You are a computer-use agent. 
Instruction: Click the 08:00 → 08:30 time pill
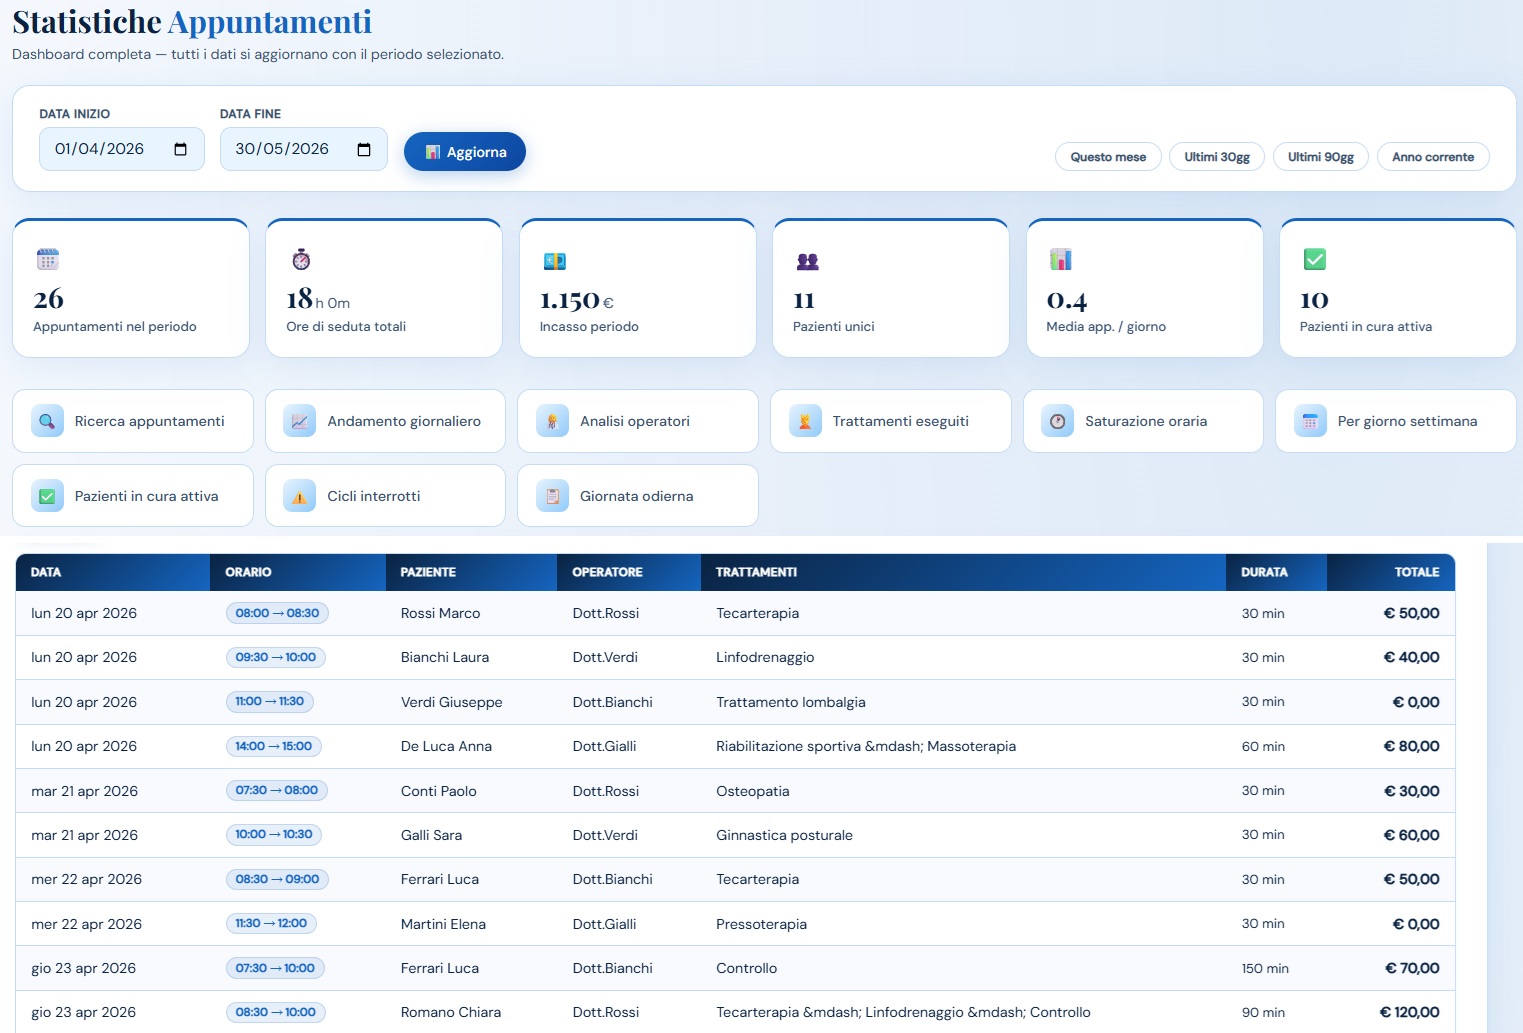pos(276,613)
